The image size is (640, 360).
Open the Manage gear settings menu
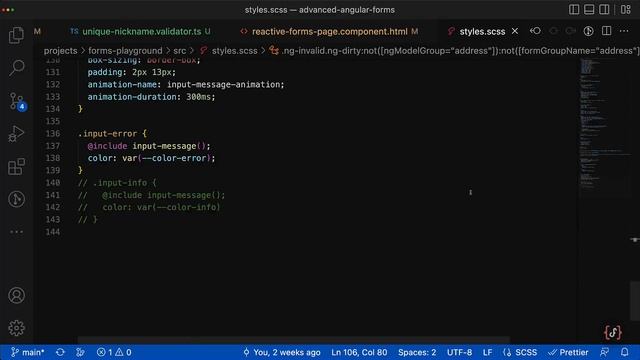[16, 328]
